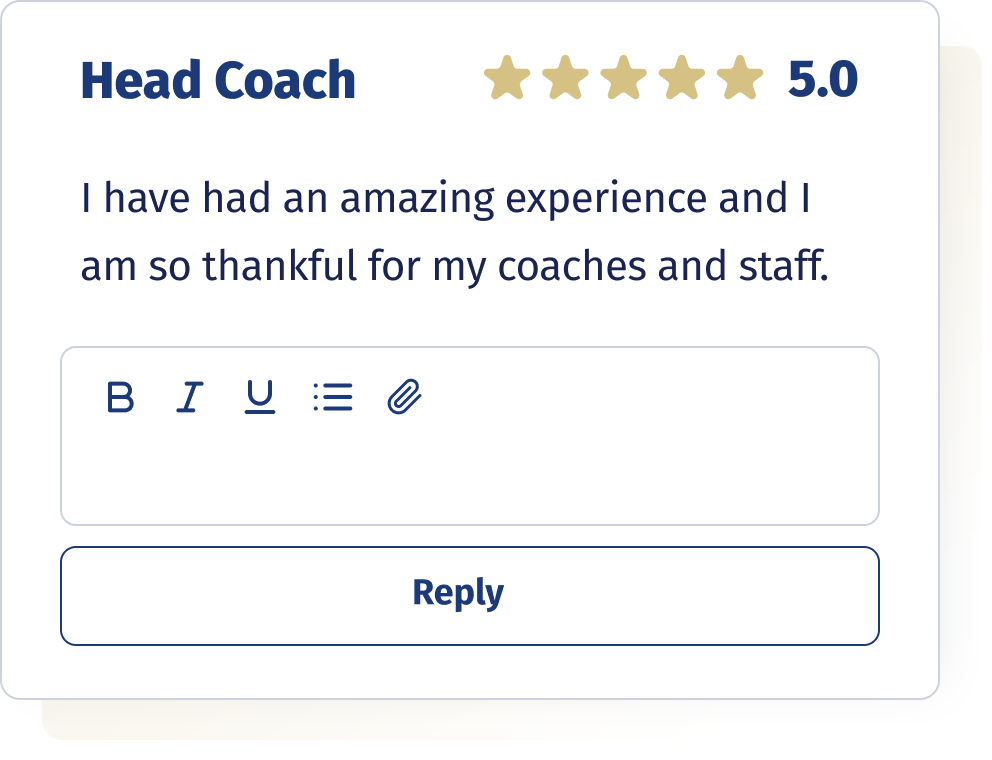Select the second gold rating star
This screenshot has height=760, width=992.
click(565, 78)
